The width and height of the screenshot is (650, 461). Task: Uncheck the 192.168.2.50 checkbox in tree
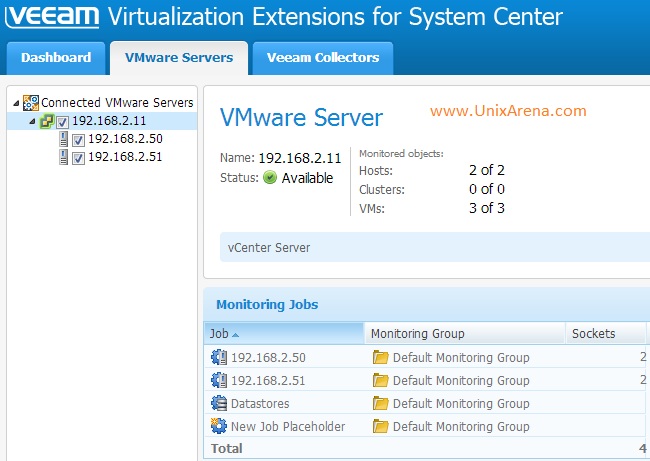[x=78, y=140]
